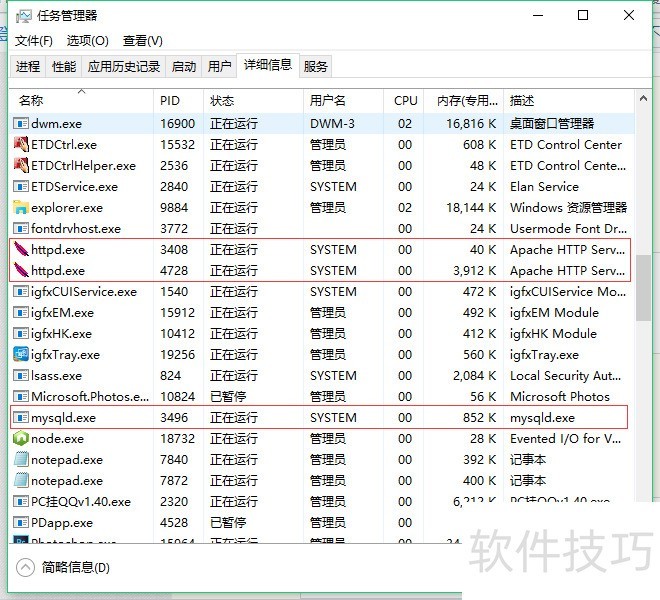Switch to the 启动 tab
660x600 pixels.
click(x=184, y=67)
